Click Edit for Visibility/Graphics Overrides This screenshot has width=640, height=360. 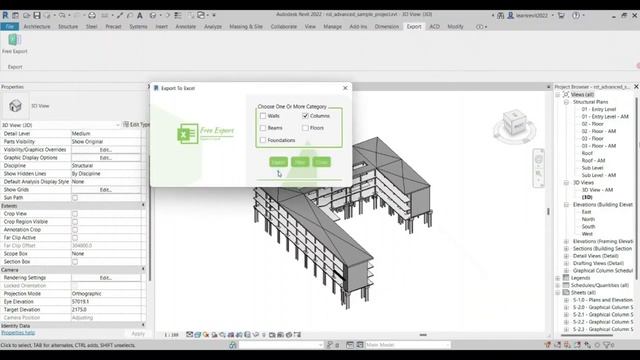(106, 150)
